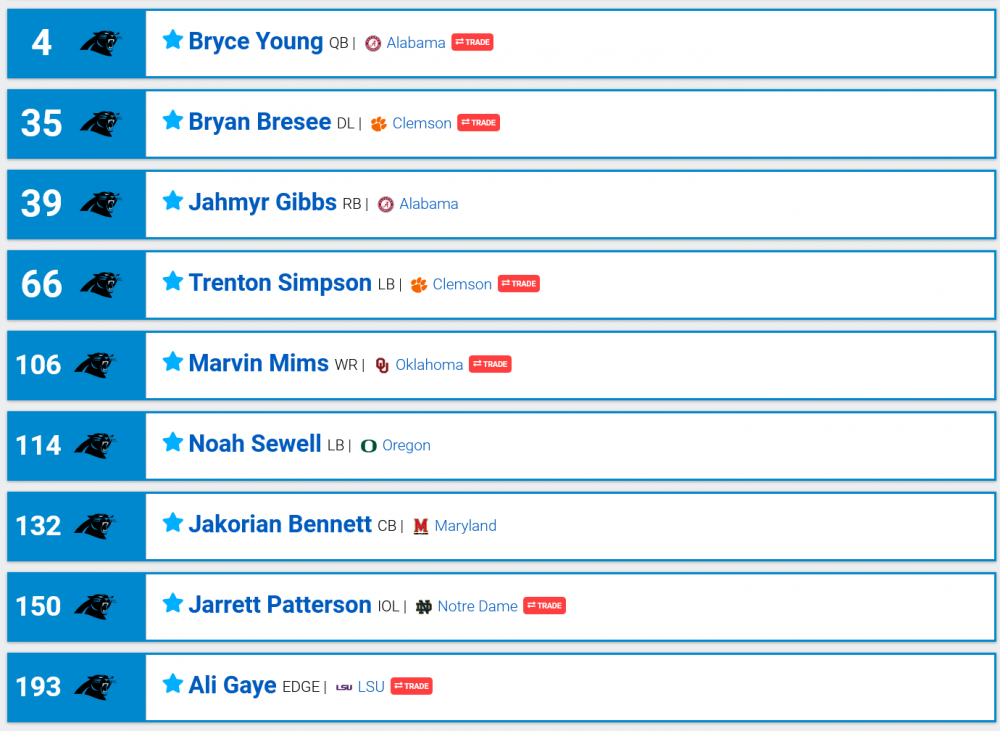Viewport: 1000px width, 731px height.
Task: Click the Oregon O logo beside Noah Sewell
Action: coord(369,445)
